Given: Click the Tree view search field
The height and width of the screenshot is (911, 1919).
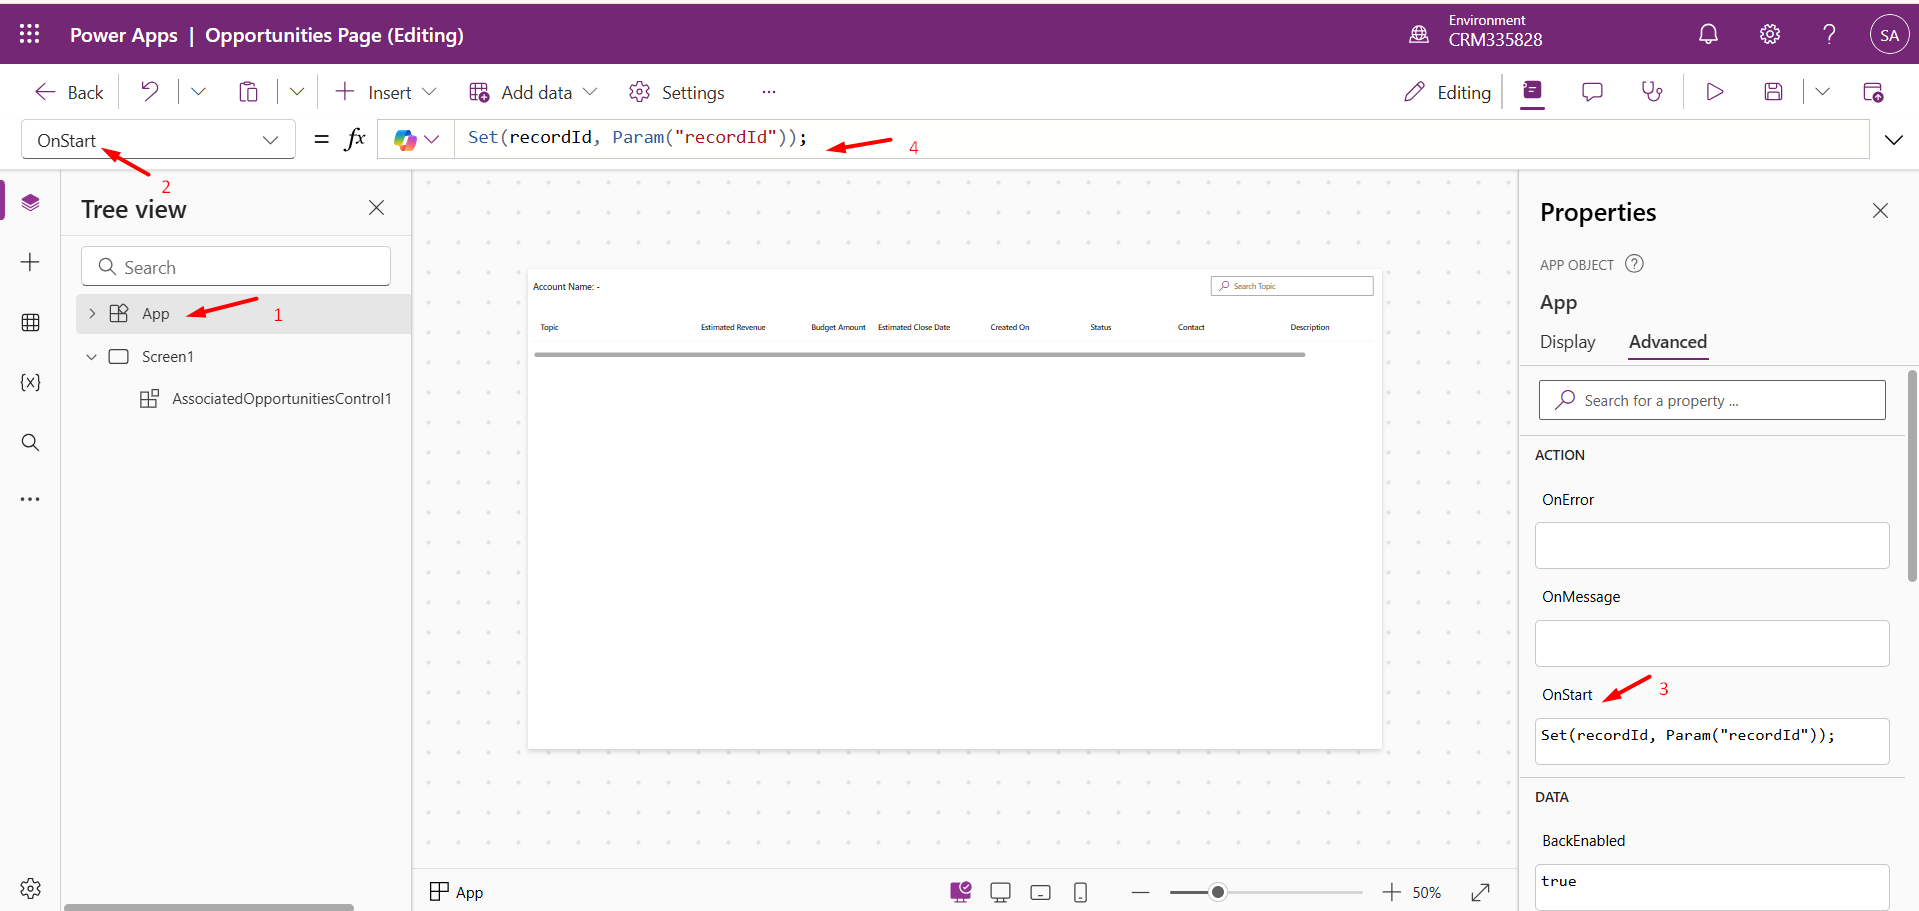Looking at the screenshot, I should [236, 267].
